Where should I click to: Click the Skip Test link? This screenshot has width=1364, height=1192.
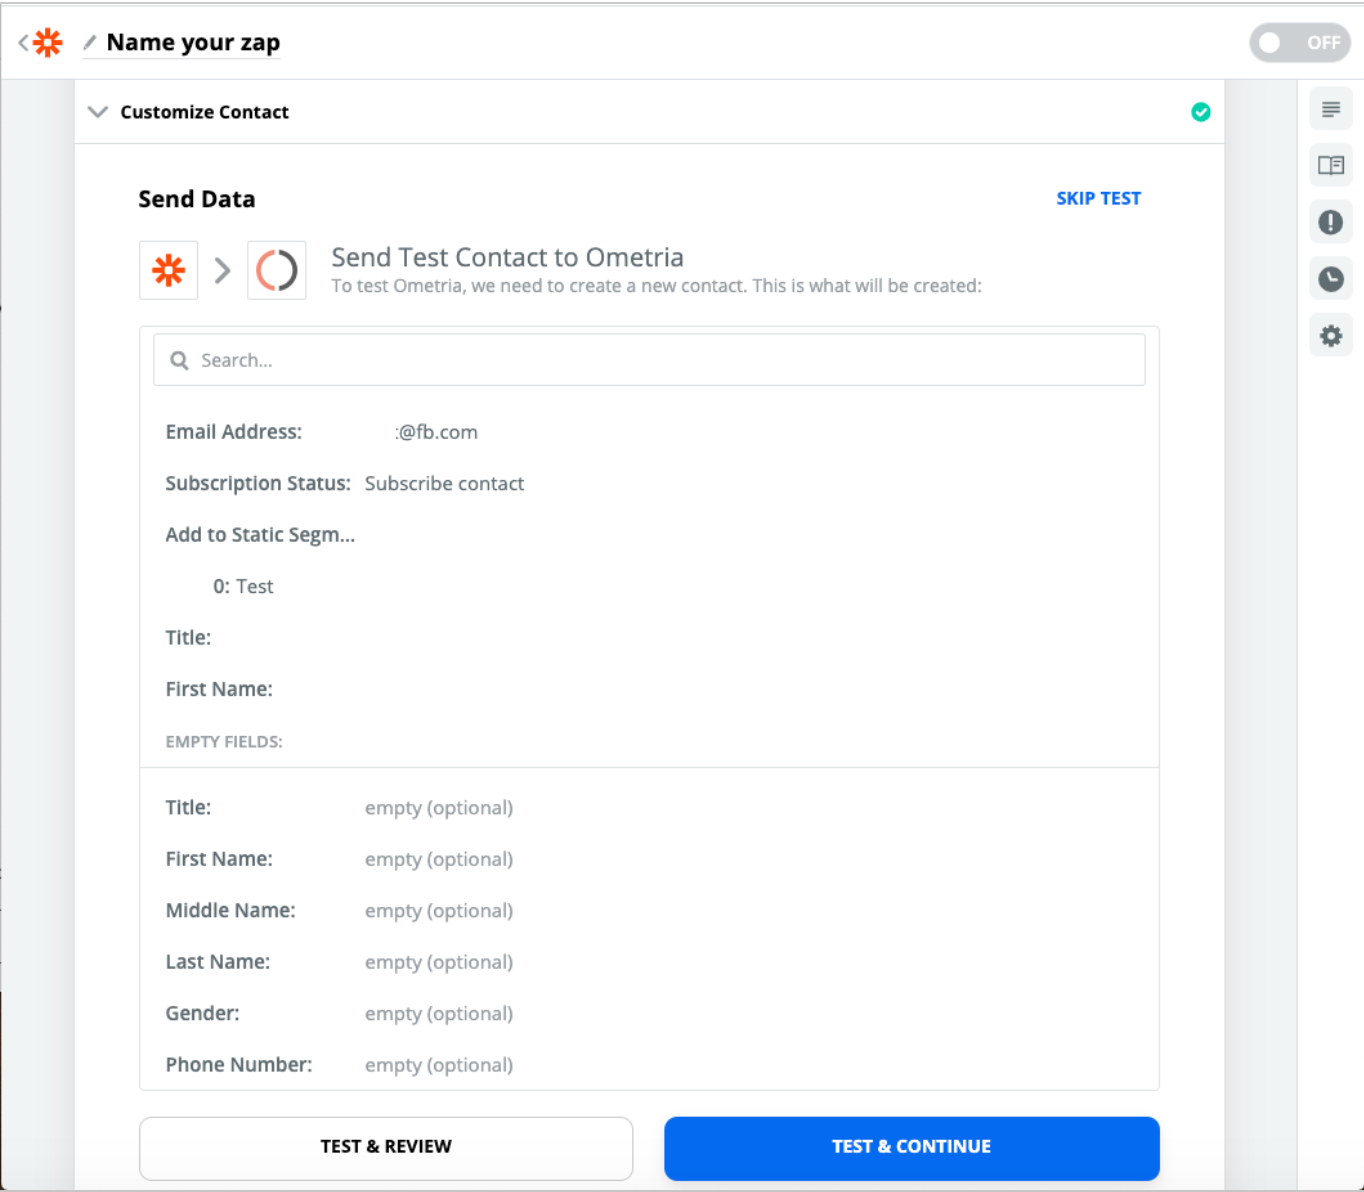click(x=1098, y=198)
